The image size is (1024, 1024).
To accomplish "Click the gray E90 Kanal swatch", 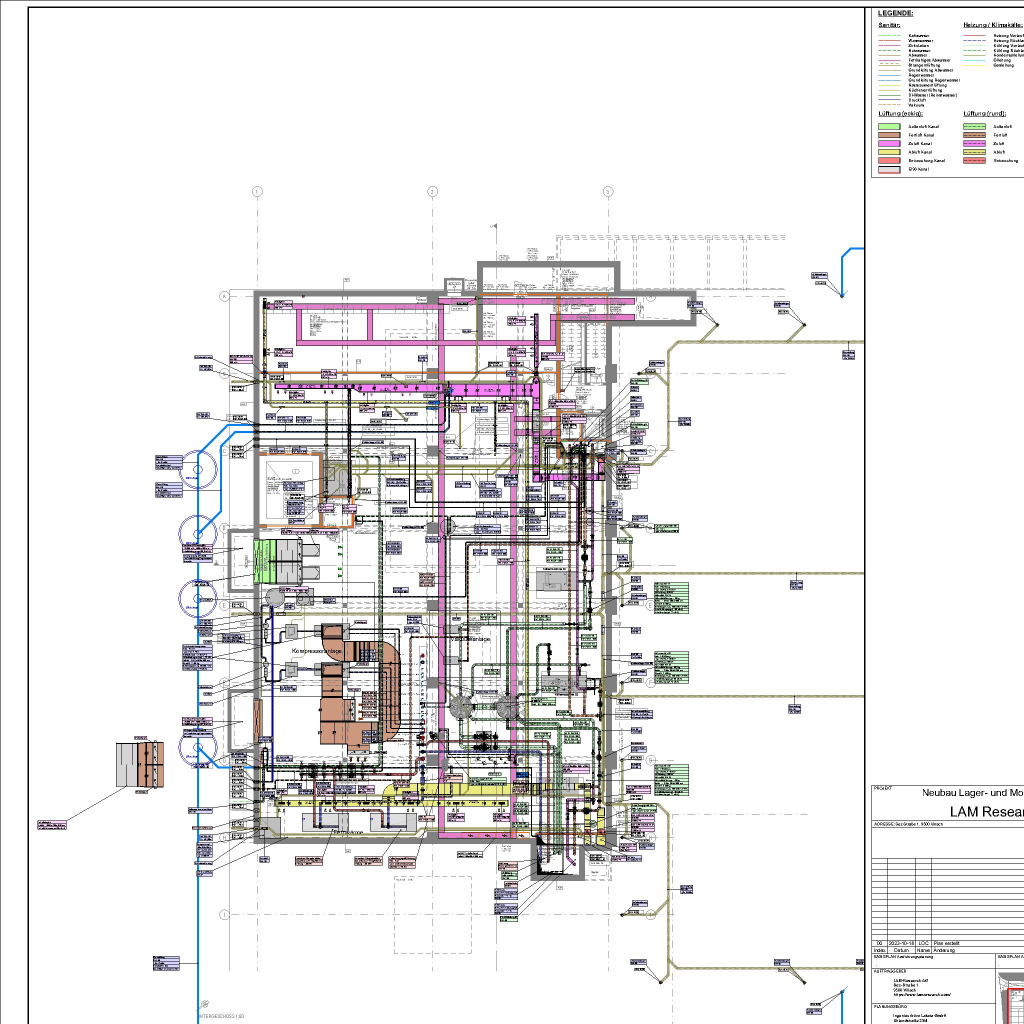I will tap(890, 170).
